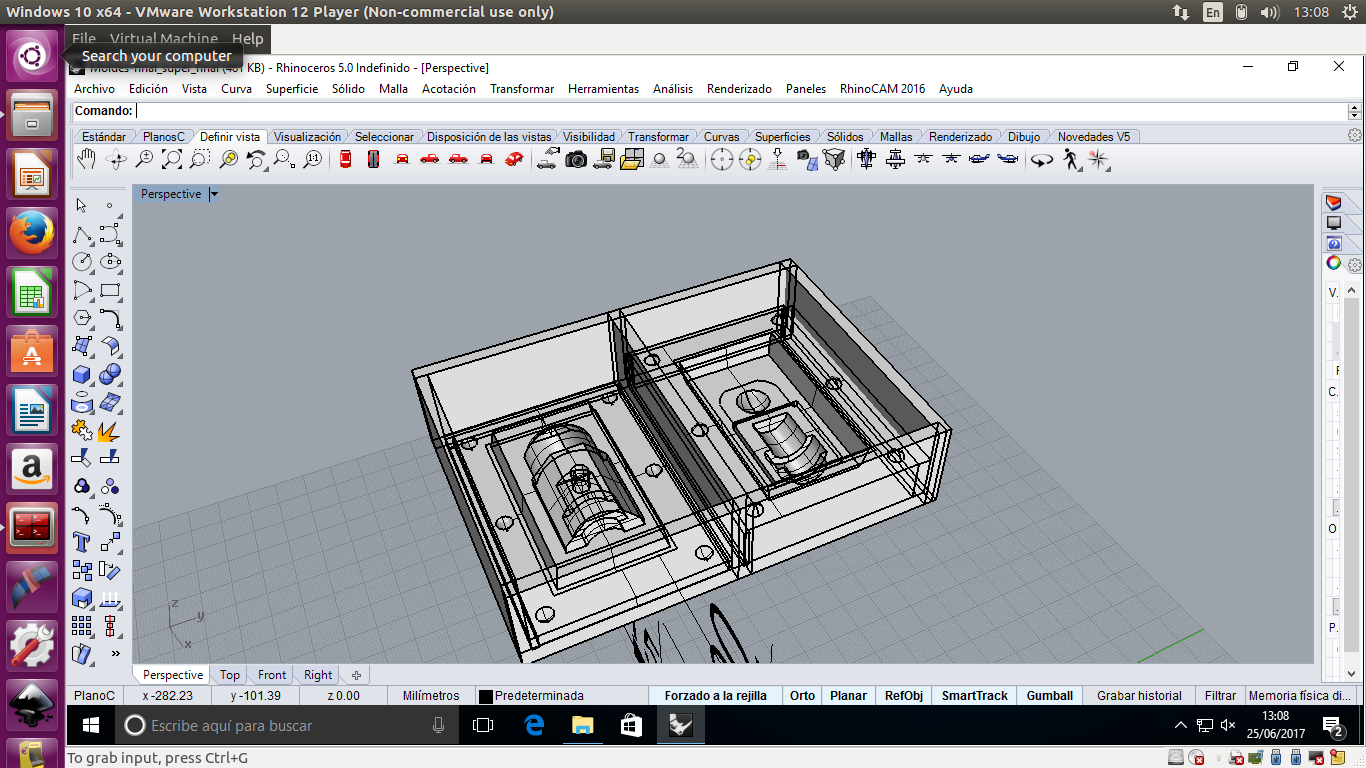Viewport: 1366px width, 768px height.
Task: Click the solid Box creation tool
Action: [x=82, y=375]
